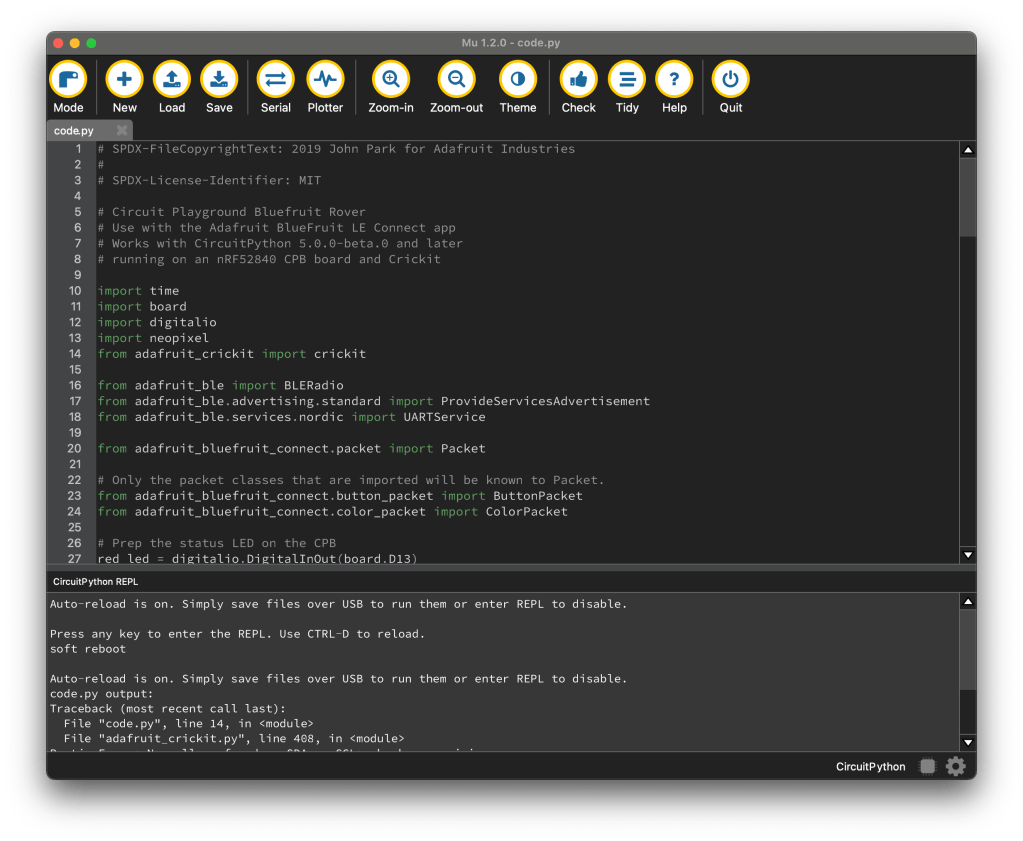Run Check on the code

coord(578,80)
